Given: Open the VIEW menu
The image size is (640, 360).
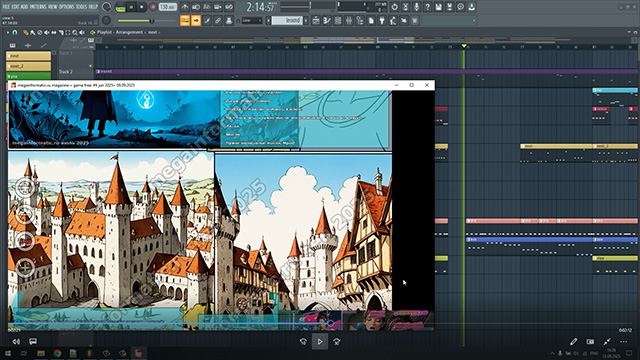Looking at the screenshot, I should click(x=53, y=7).
